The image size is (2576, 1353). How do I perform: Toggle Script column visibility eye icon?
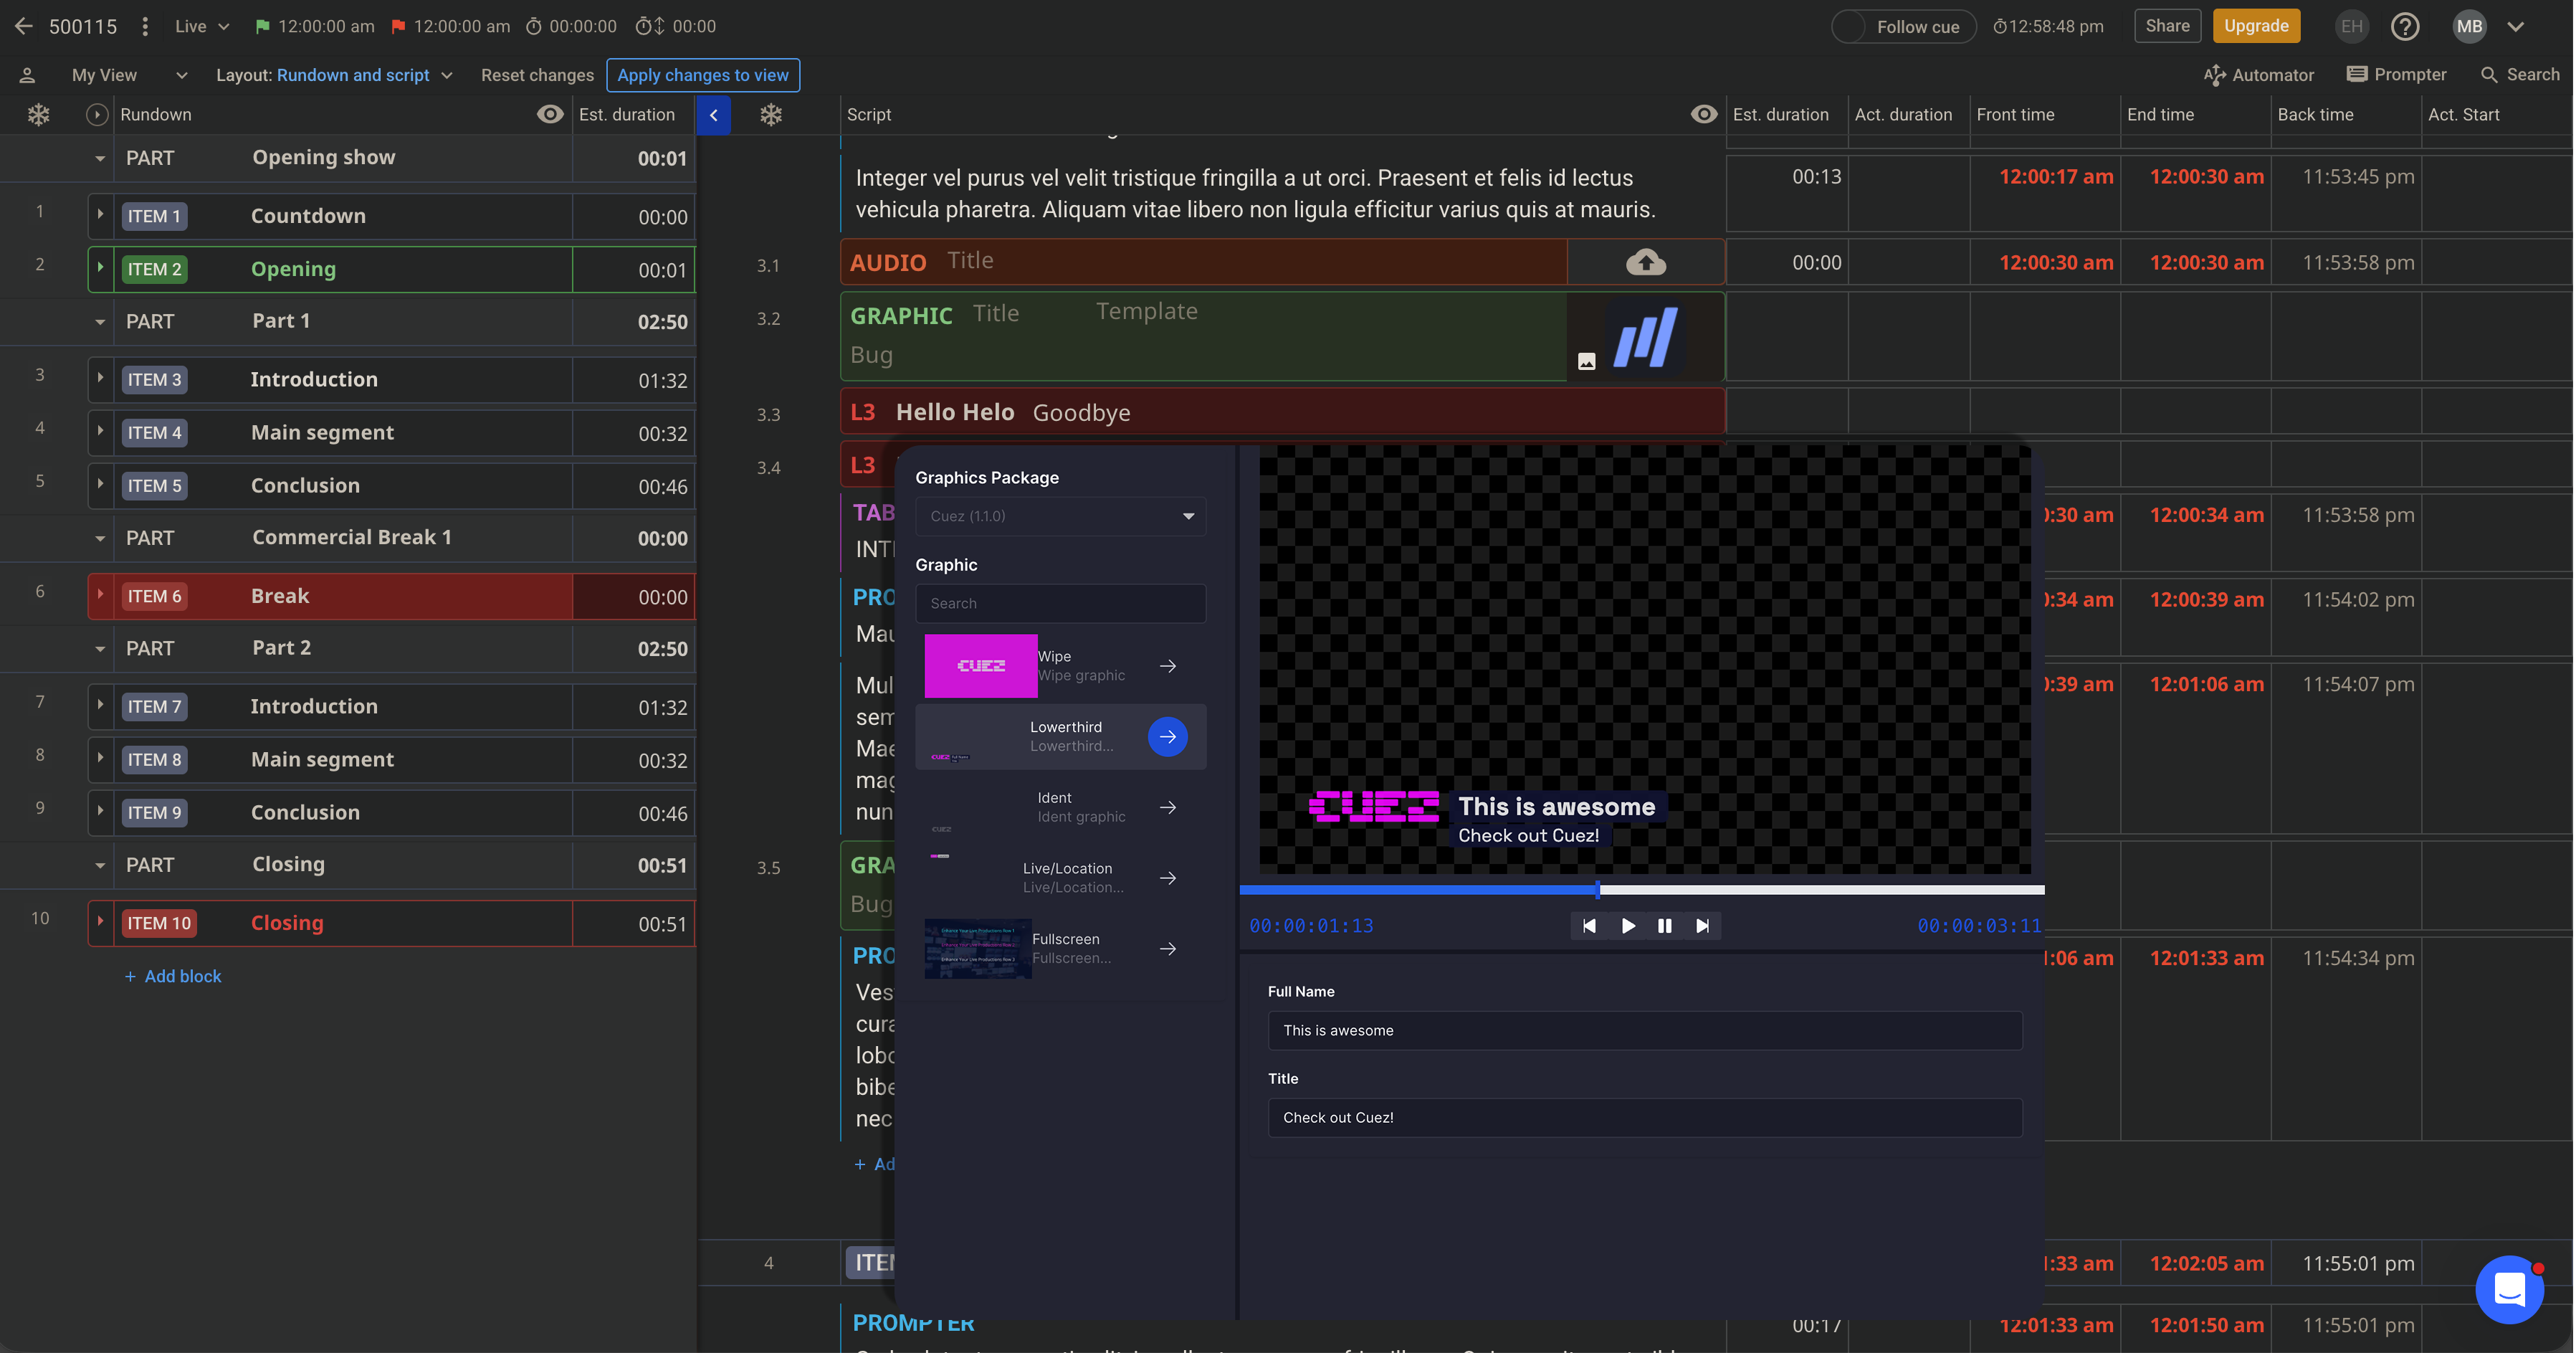[1704, 115]
